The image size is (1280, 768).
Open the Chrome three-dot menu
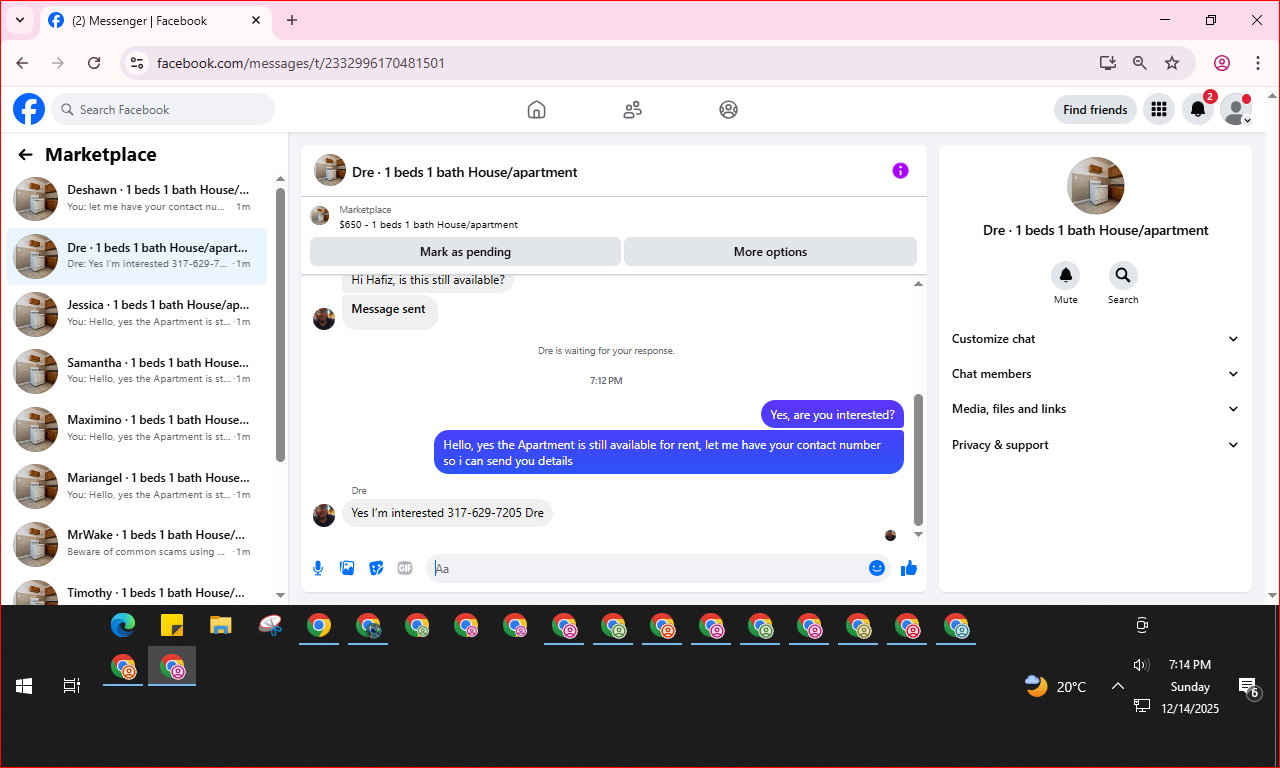point(1258,63)
